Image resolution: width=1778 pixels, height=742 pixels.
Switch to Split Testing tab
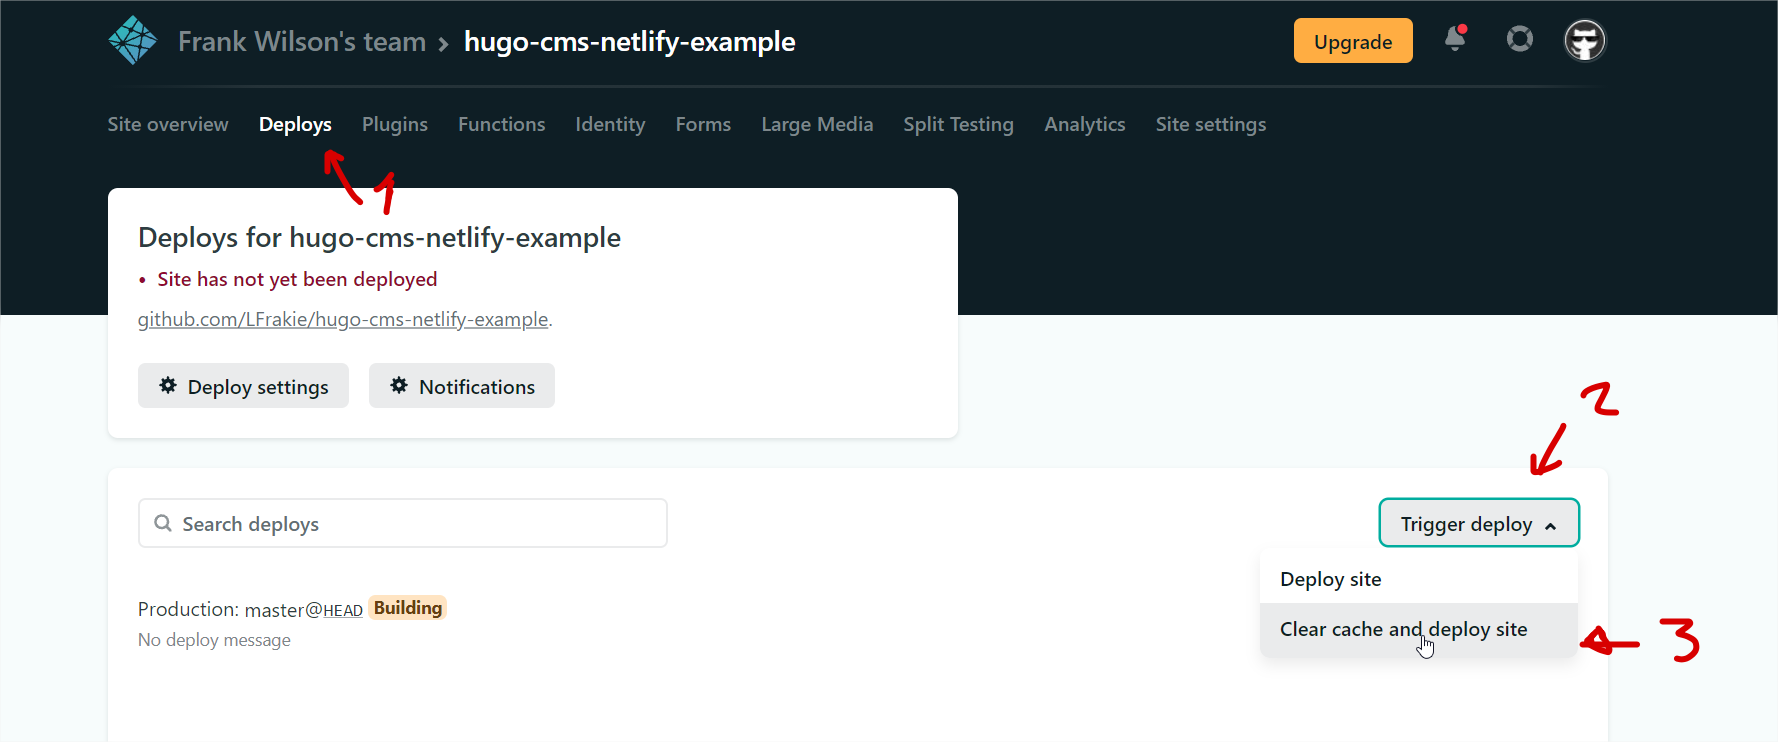coord(958,124)
